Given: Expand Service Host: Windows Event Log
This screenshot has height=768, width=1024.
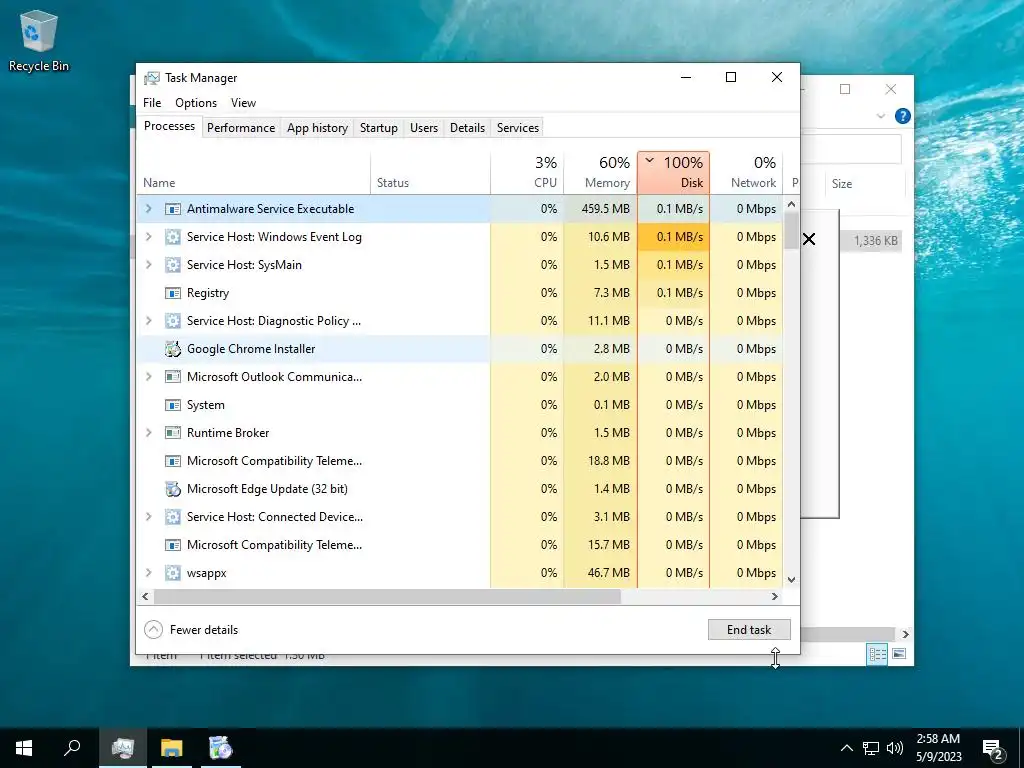Looking at the screenshot, I should coord(148,237).
